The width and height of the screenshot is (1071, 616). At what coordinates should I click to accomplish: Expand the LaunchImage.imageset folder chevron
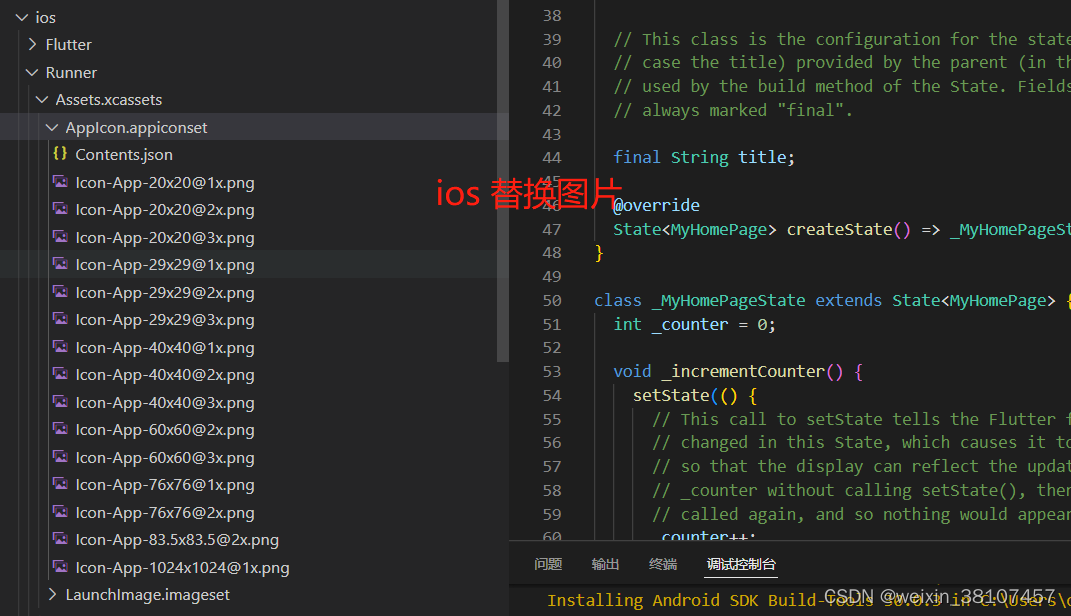52,594
